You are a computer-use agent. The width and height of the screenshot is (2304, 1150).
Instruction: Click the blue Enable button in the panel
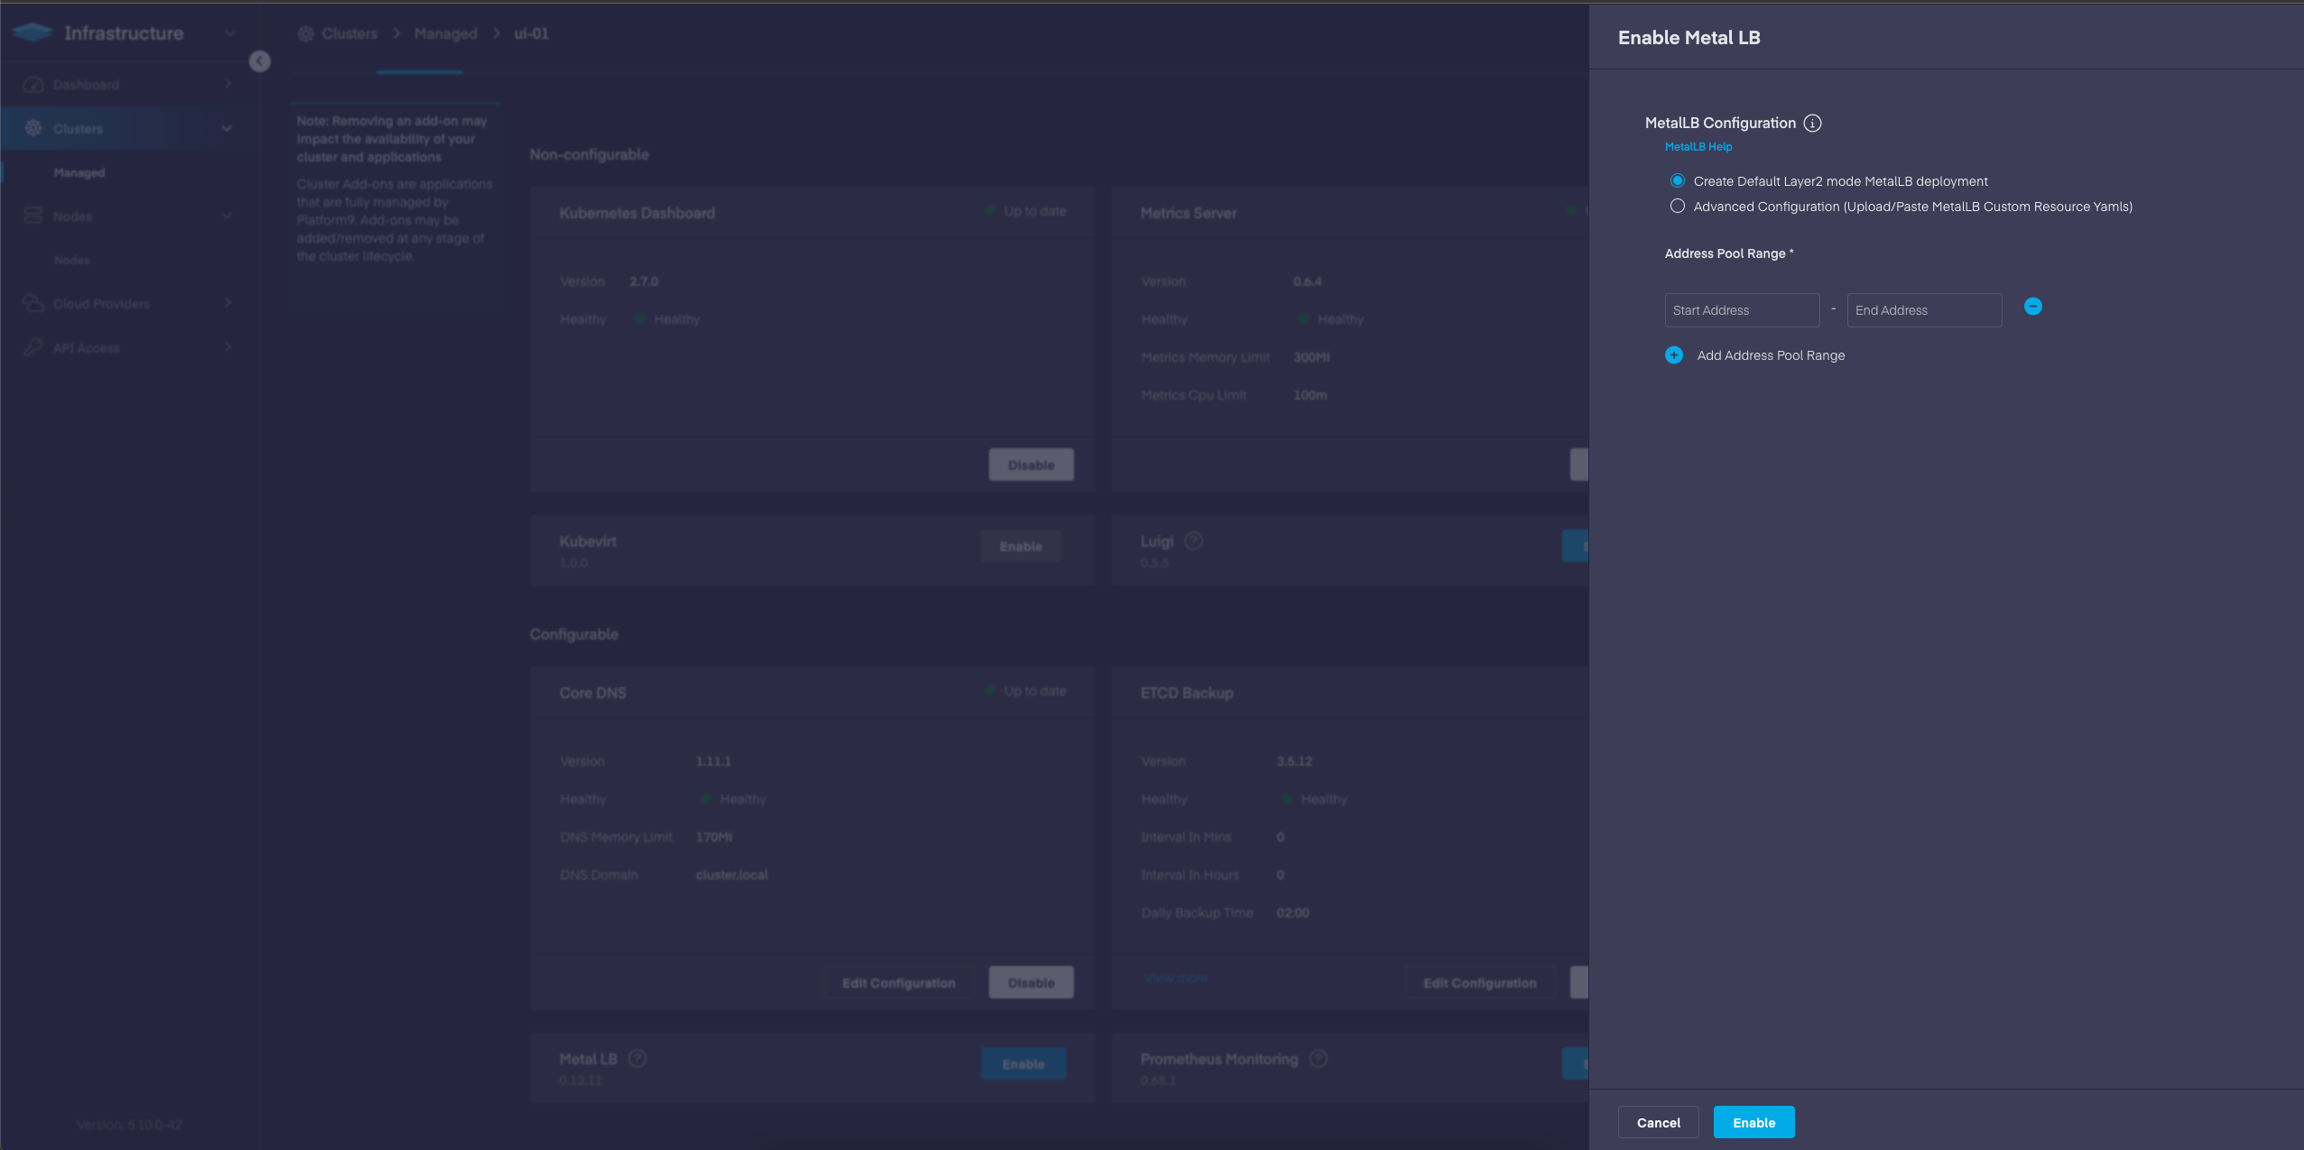click(1753, 1122)
